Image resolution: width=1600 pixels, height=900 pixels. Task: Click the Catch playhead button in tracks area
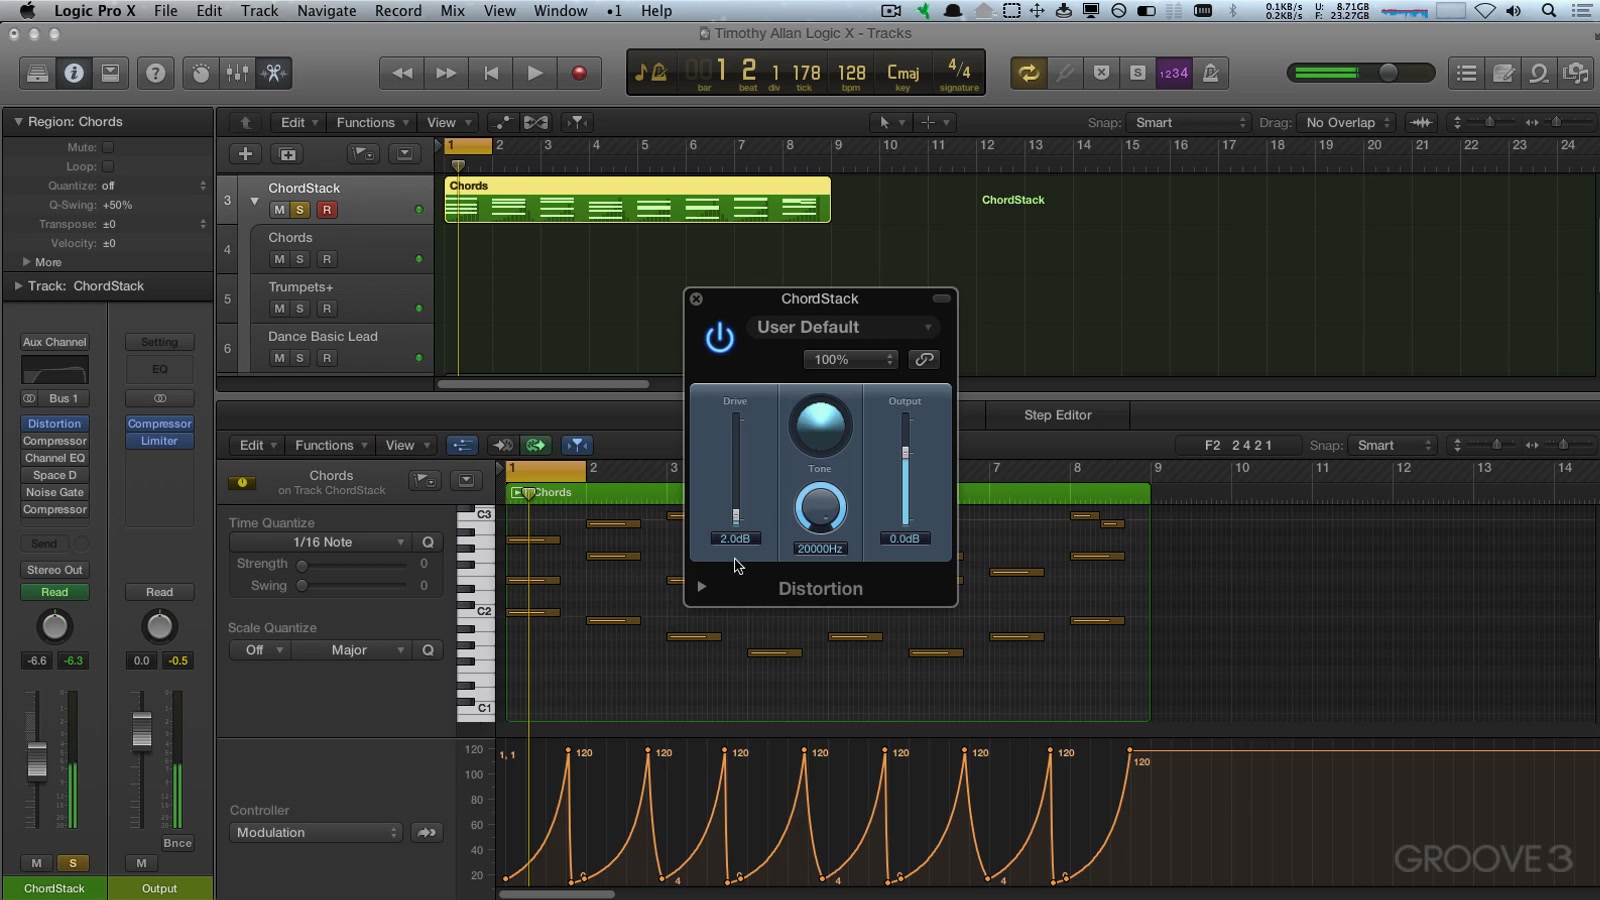pyautogui.click(x=577, y=122)
